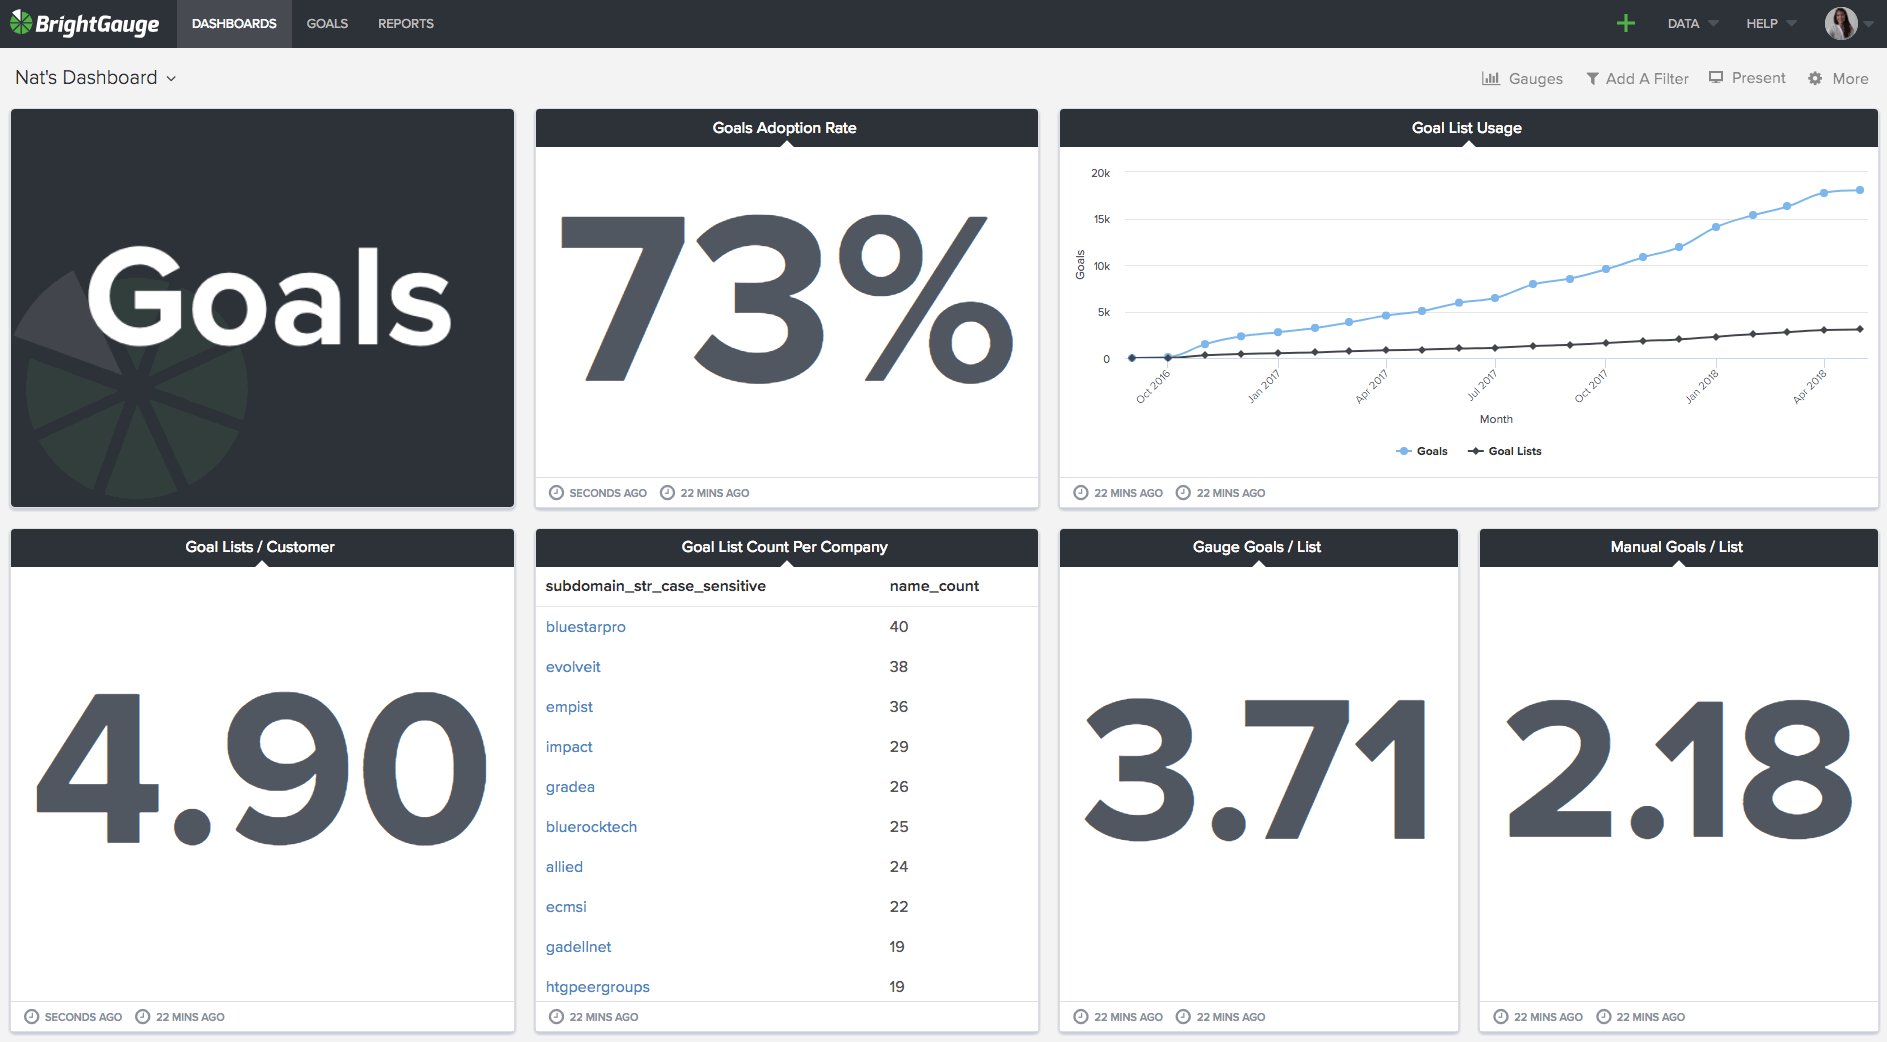Click the caret next to the avatar
The height and width of the screenshot is (1042, 1887).
click(1868, 24)
